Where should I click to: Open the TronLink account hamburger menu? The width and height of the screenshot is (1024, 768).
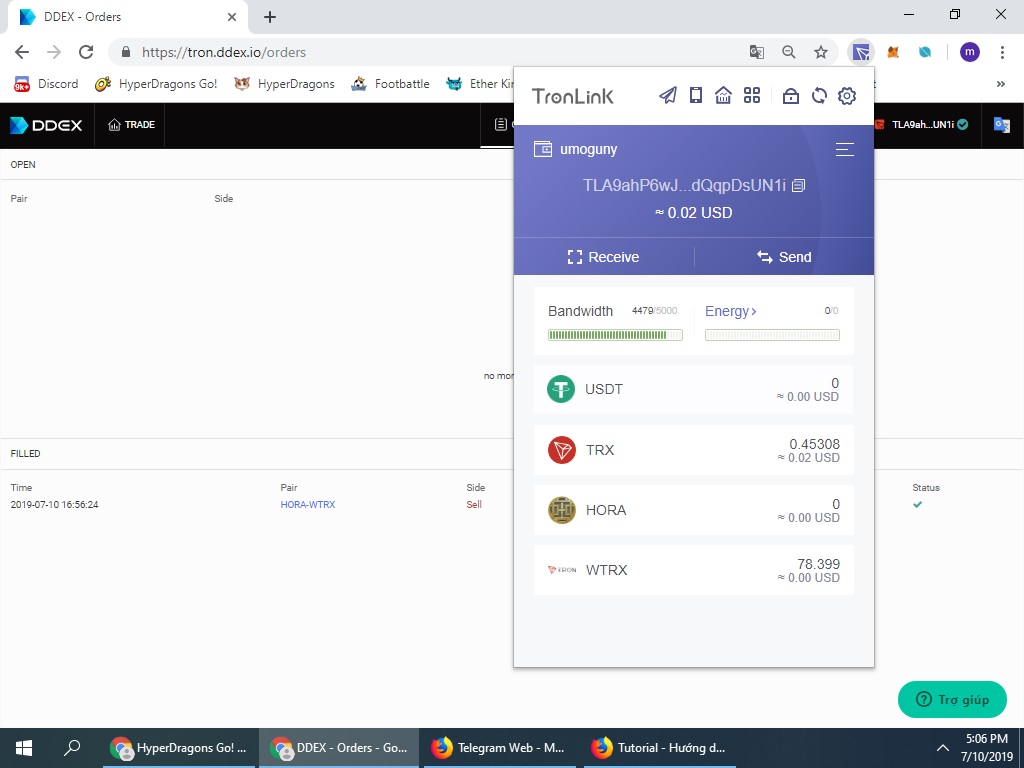point(844,150)
